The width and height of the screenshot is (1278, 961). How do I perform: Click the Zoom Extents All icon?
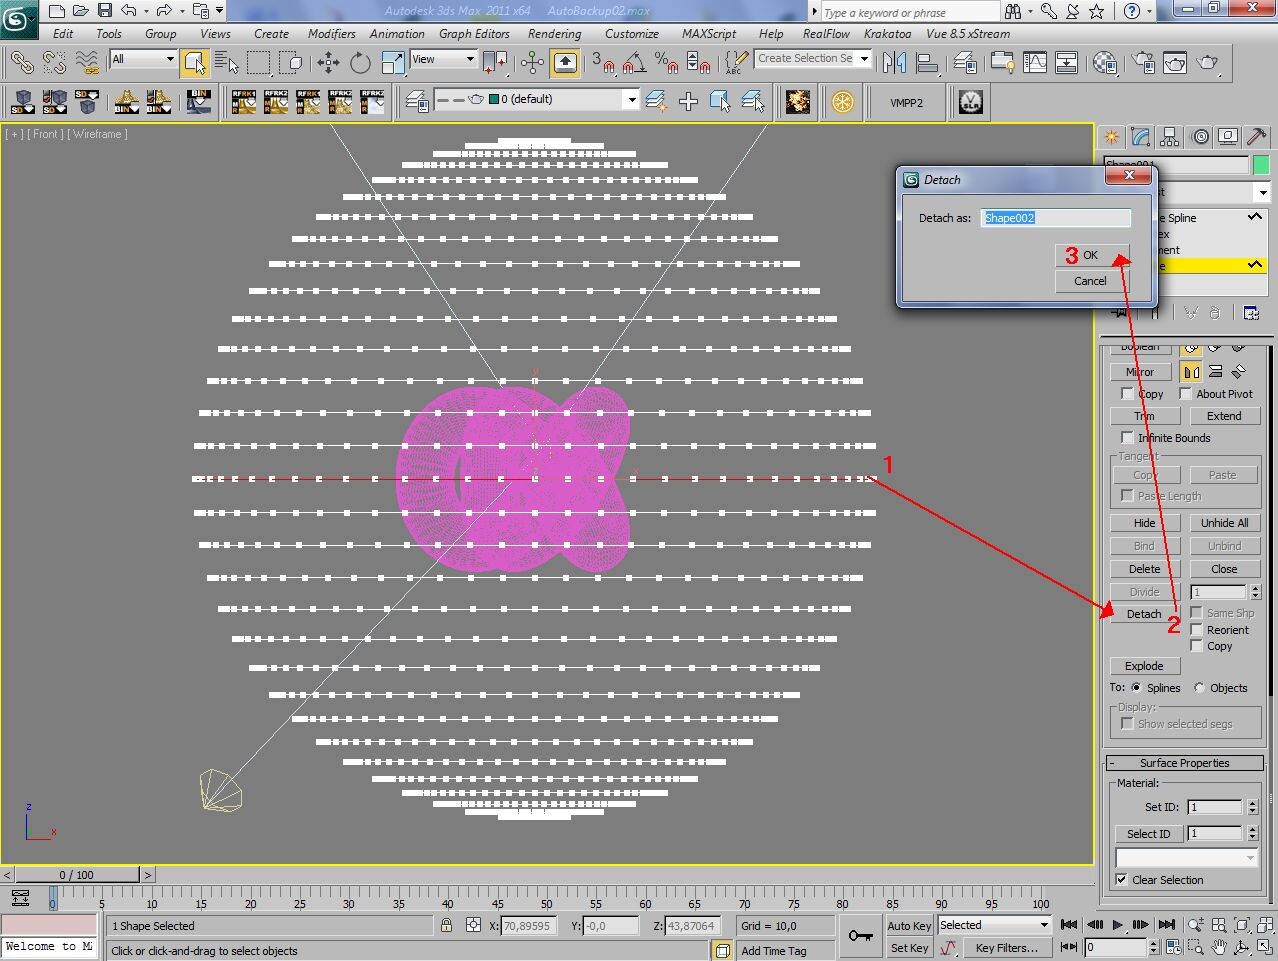1264,925
